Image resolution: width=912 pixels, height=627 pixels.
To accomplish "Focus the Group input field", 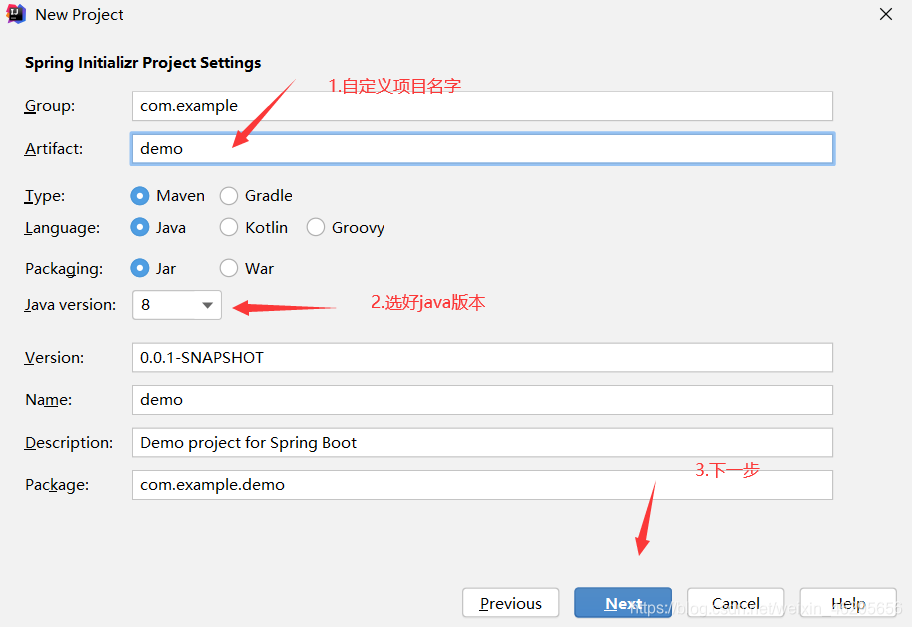I will click(482, 106).
